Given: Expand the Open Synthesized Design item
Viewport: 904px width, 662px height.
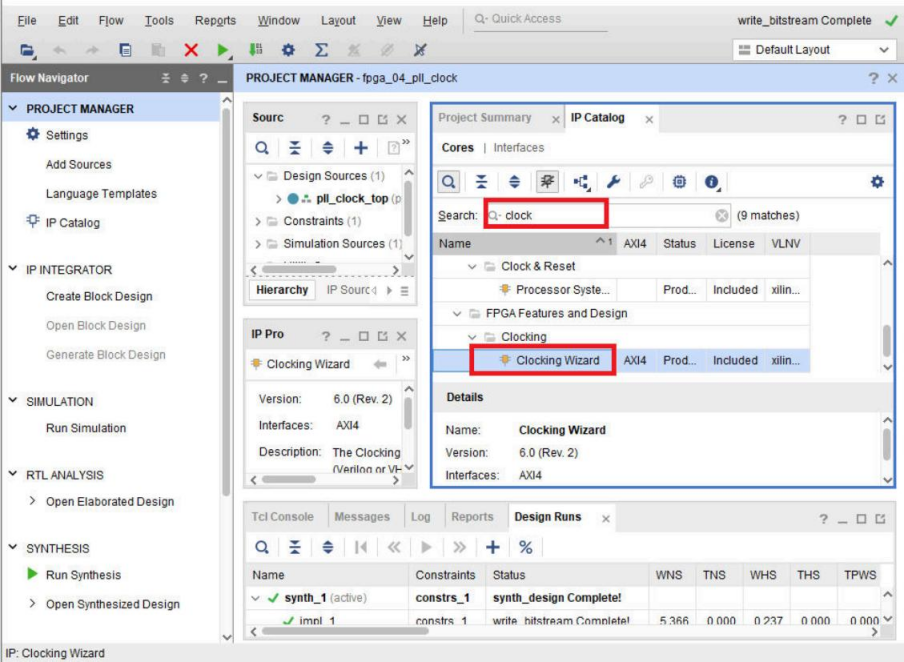Looking at the screenshot, I should point(33,604).
